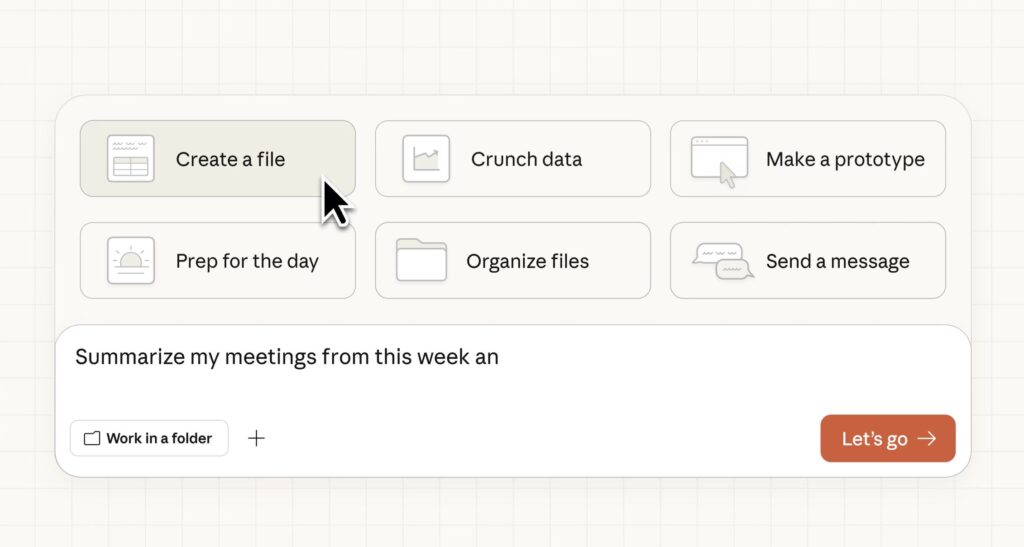Click the Work in a folder label
Viewport: 1024px width, 547px height.
point(159,438)
